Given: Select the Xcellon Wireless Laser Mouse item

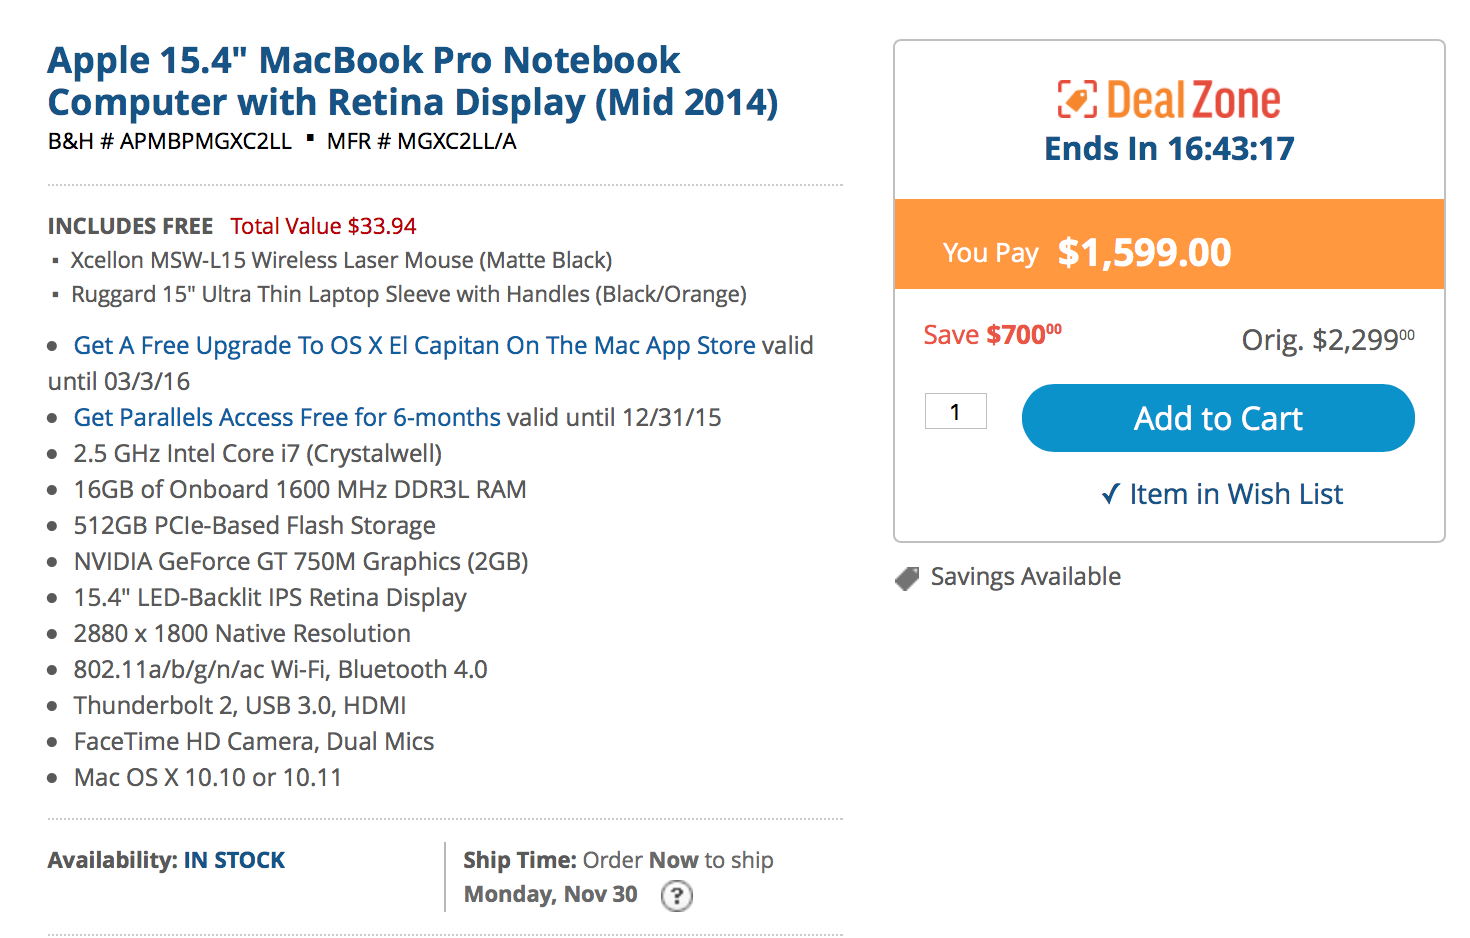Looking at the screenshot, I should tap(341, 260).
